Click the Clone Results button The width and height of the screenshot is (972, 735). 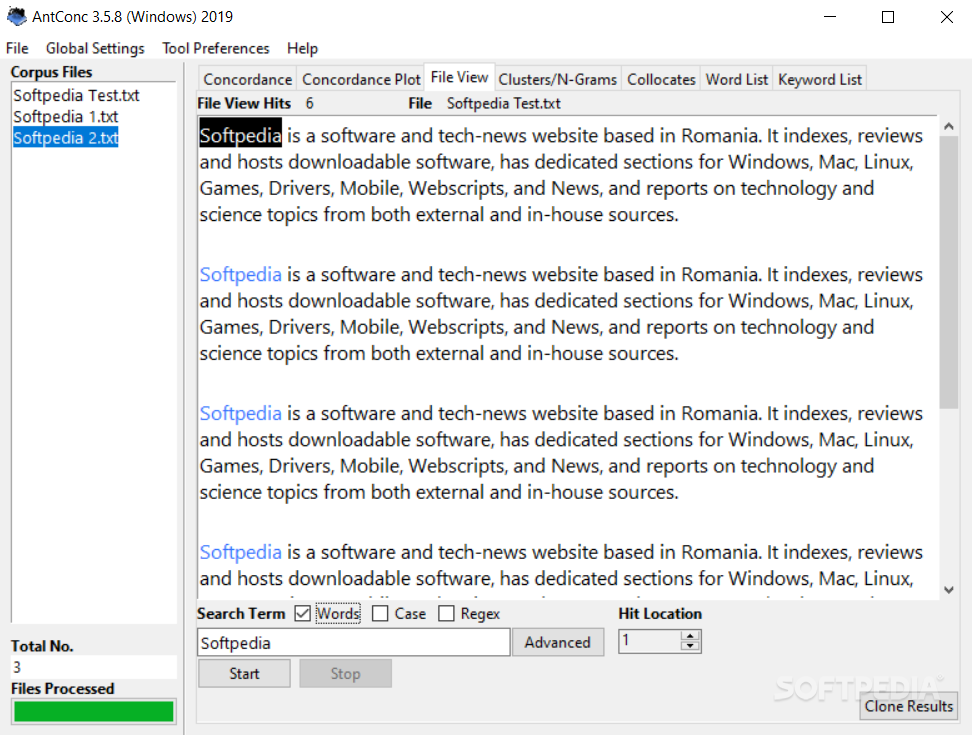(908, 706)
